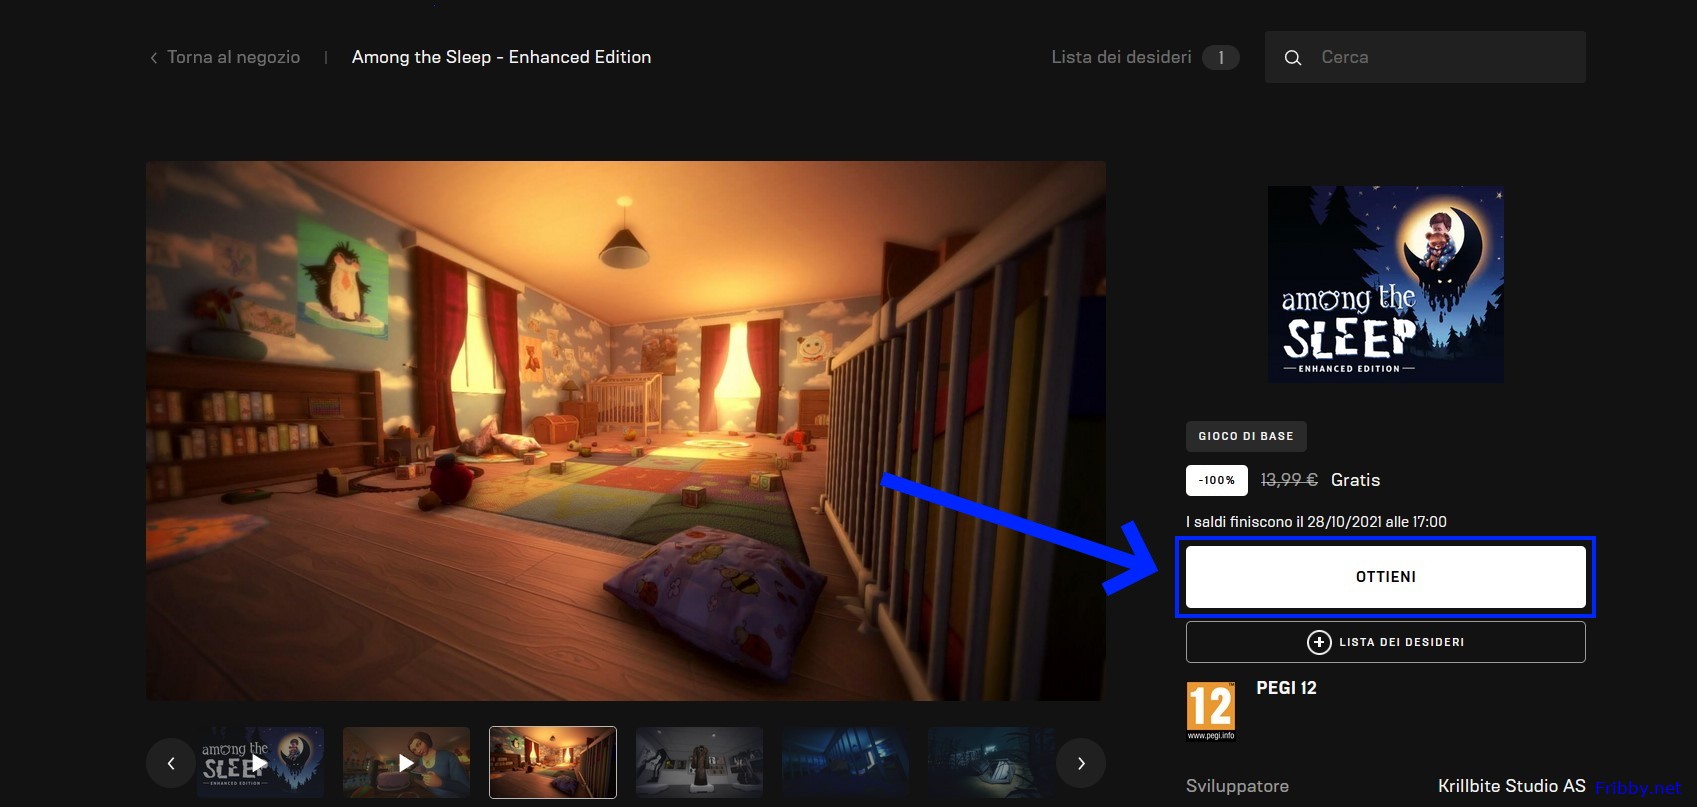Click the Gratis price text

[1355, 480]
